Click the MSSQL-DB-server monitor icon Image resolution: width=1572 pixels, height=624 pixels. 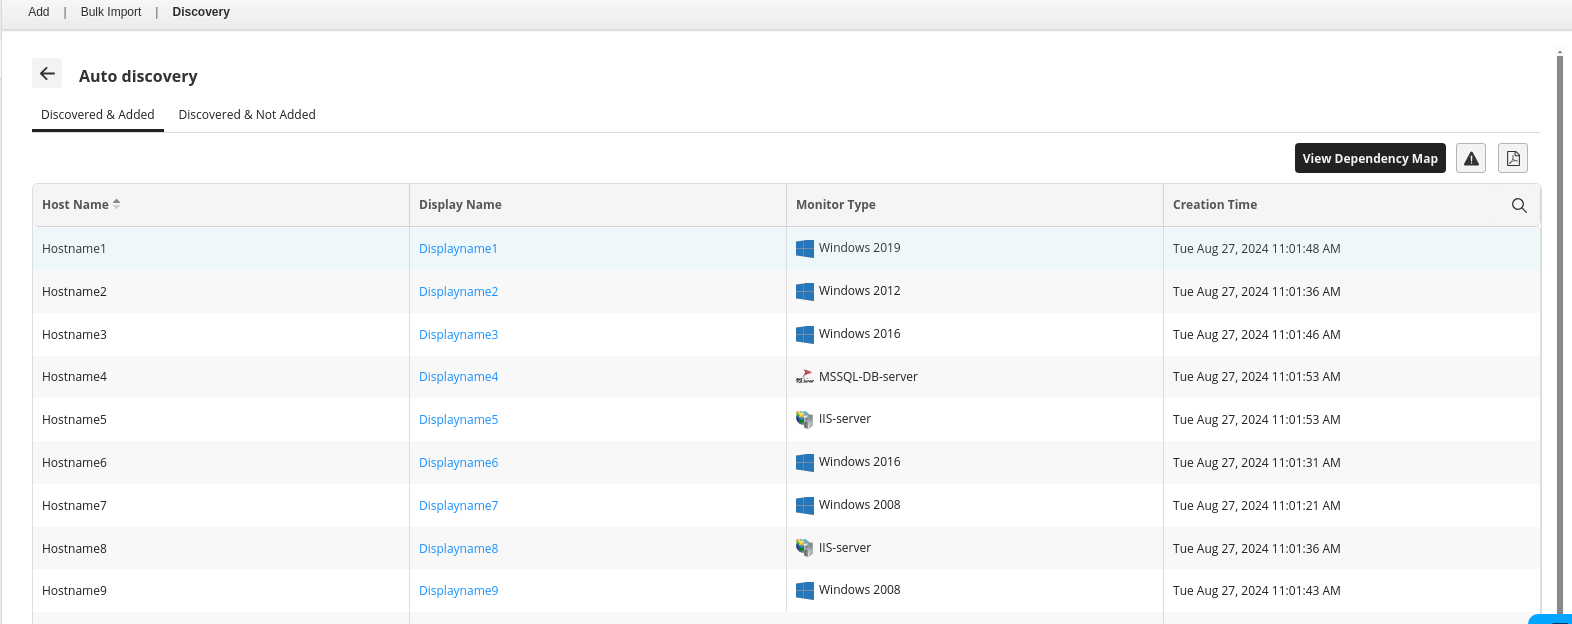[805, 377]
